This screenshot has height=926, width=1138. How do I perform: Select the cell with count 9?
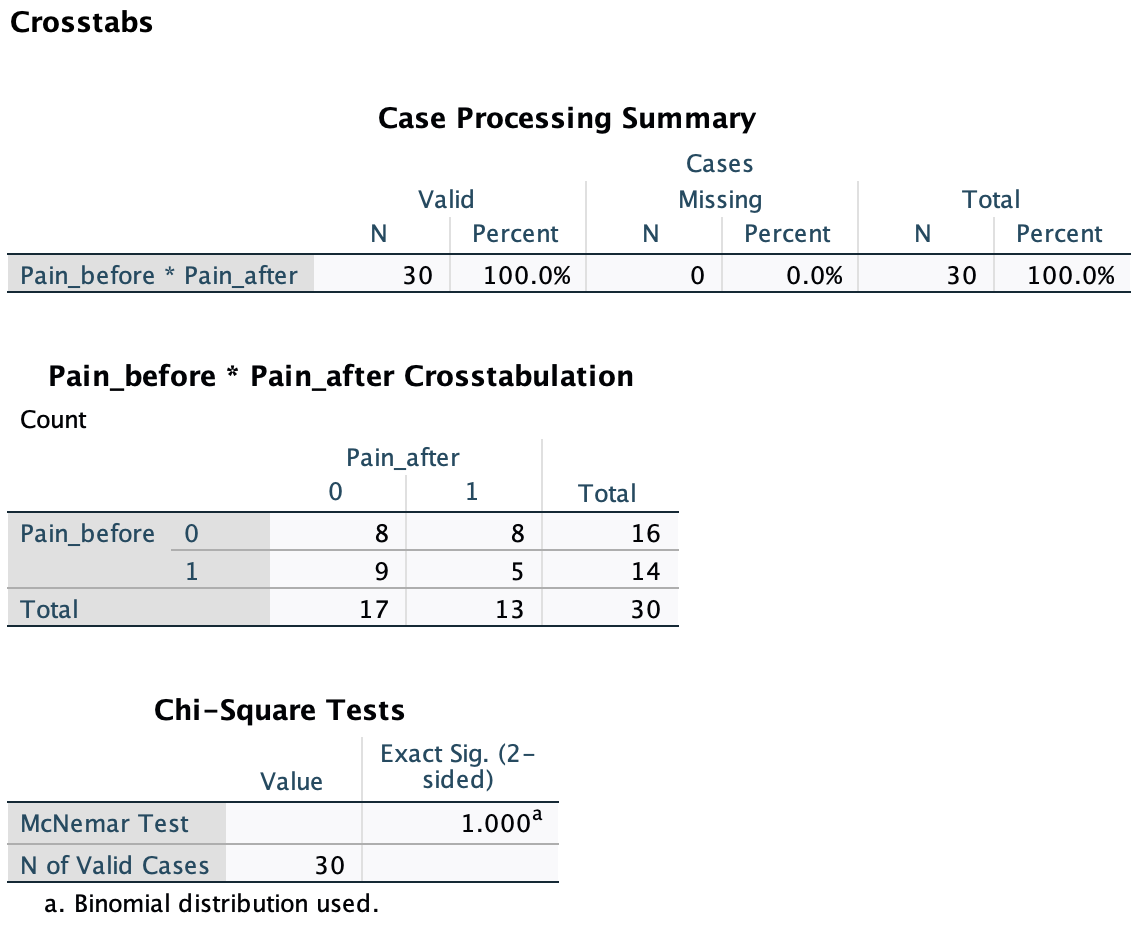(x=380, y=571)
